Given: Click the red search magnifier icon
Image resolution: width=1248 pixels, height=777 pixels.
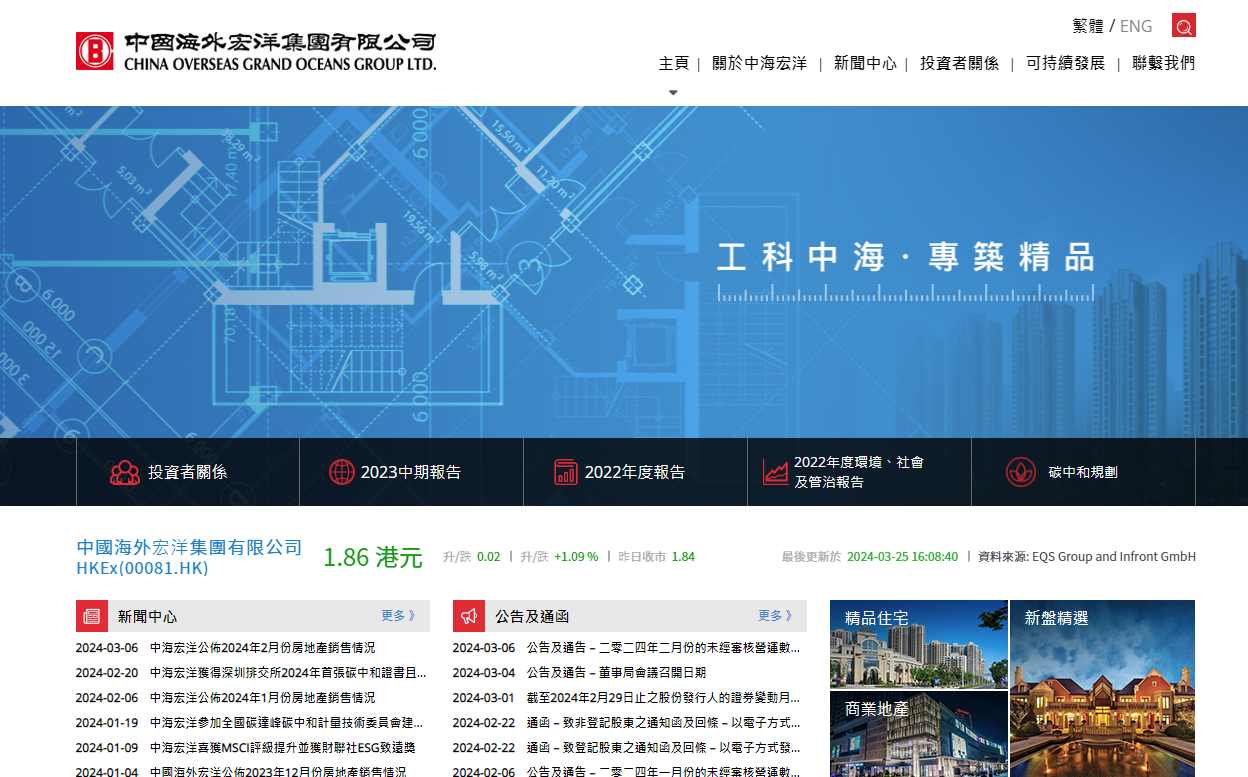Looking at the screenshot, I should (1183, 26).
